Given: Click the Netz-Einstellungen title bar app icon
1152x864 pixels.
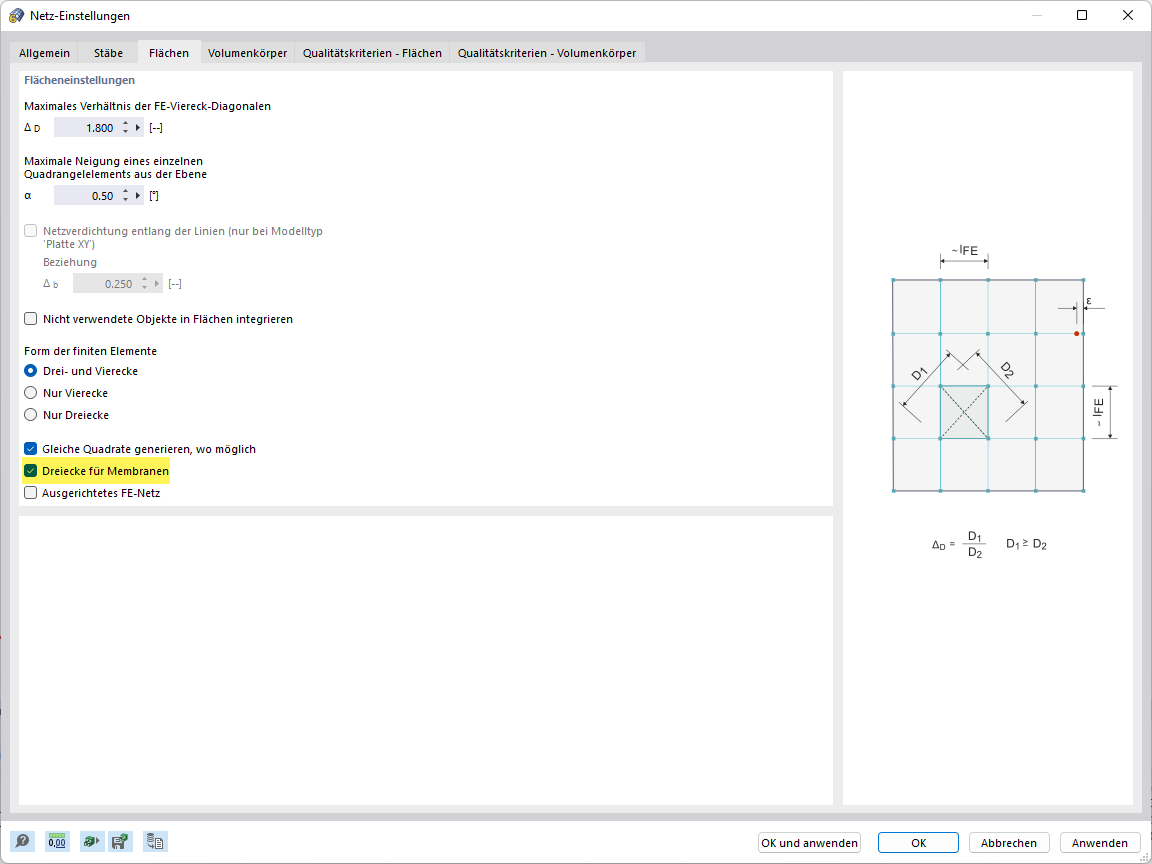Looking at the screenshot, I should click(x=15, y=15).
